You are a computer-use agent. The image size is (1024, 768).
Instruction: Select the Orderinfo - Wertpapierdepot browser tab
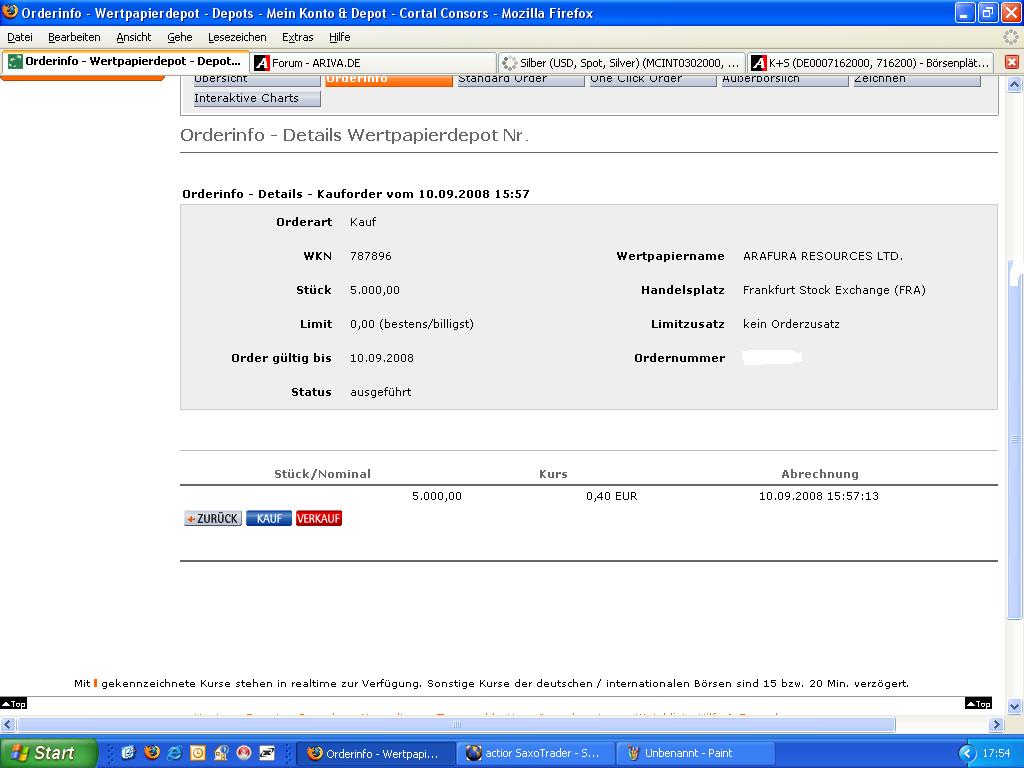[125, 62]
